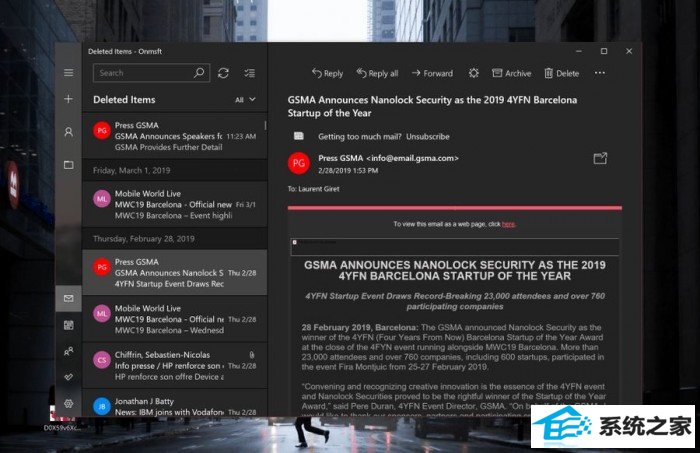The height and width of the screenshot is (453, 700).
Task: Click the attachment paperclip on Chiffrin message
Action: coord(252,354)
